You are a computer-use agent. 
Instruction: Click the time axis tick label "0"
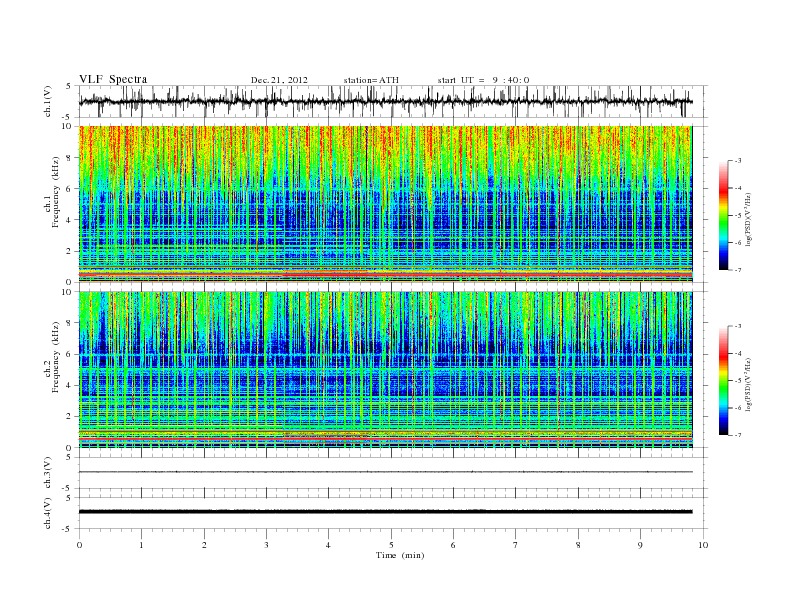click(x=79, y=545)
